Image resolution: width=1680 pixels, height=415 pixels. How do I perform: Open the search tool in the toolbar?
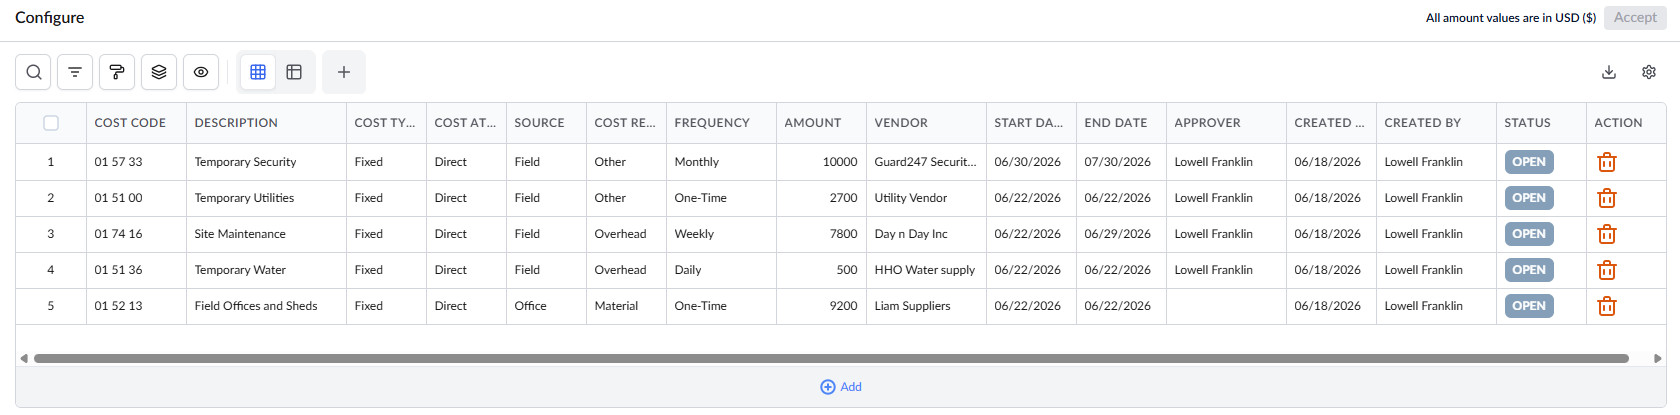coord(34,72)
